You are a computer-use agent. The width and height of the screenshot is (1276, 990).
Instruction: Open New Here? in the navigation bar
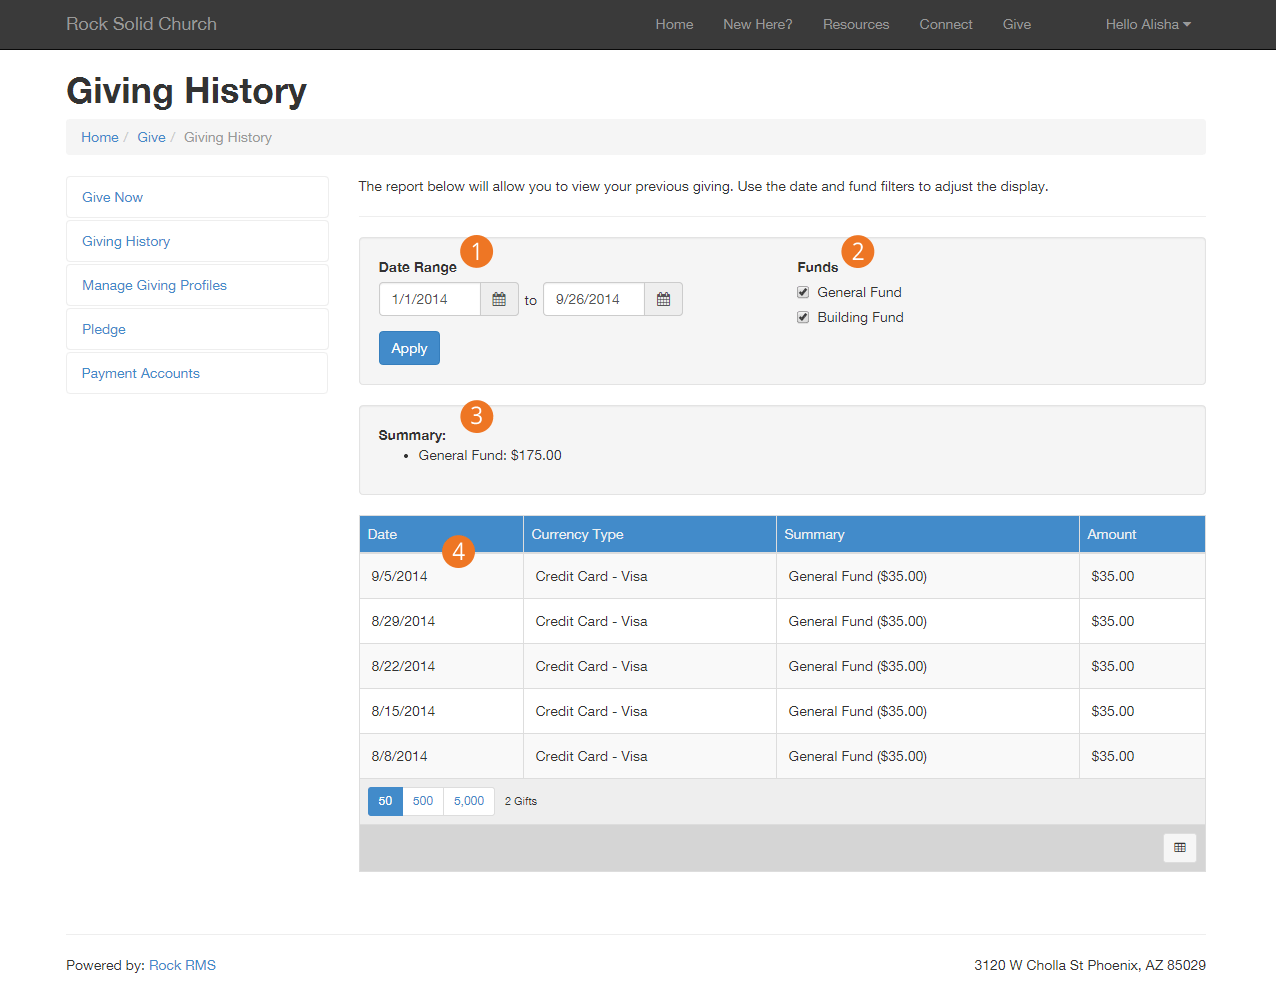(x=757, y=24)
